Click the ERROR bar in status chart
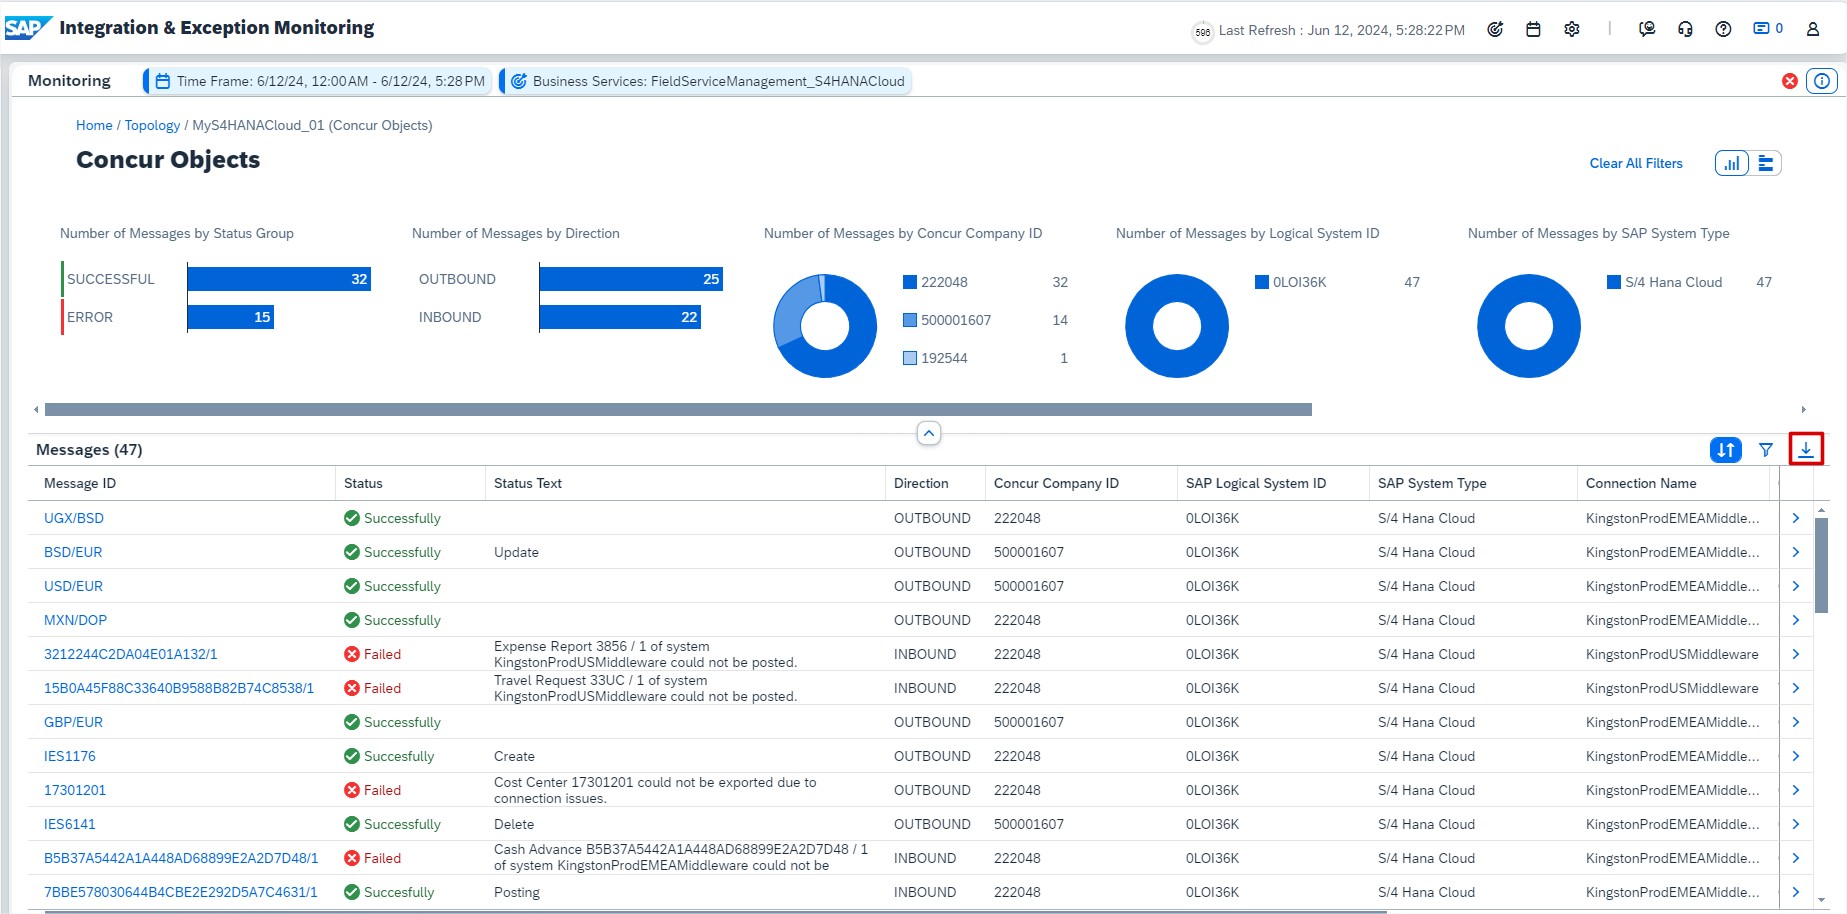 tap(231, 317)
